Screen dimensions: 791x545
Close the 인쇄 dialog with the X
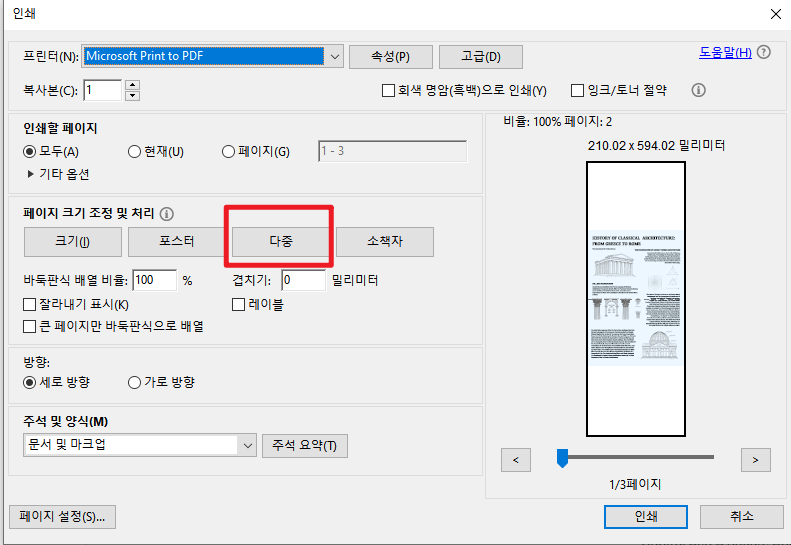[776, 14]
